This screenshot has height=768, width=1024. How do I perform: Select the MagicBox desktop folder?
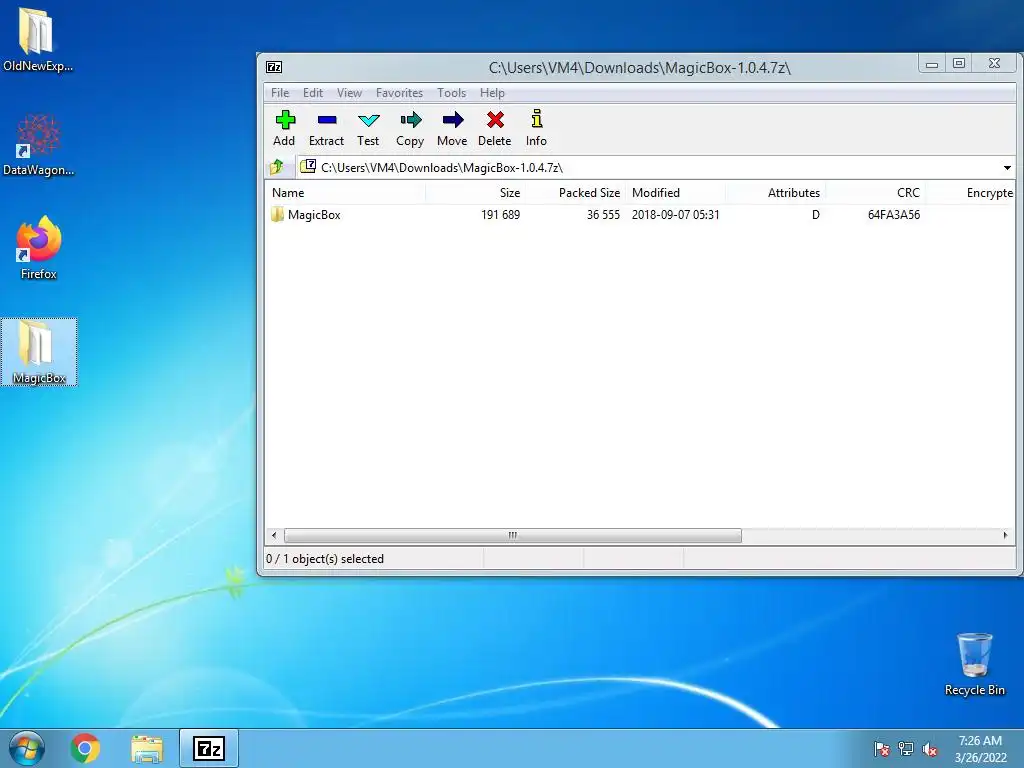(39, 352)
